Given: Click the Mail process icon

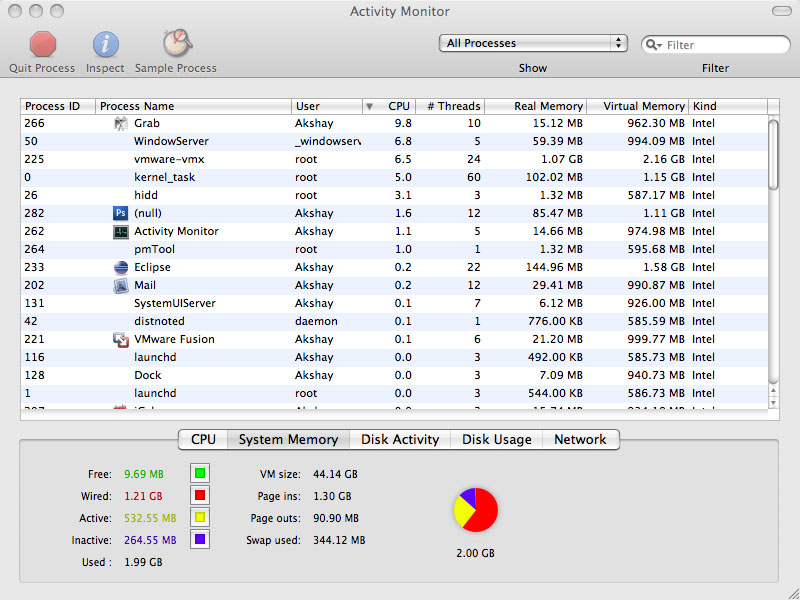Looking at the screenshot, I should tap(120, 285).
